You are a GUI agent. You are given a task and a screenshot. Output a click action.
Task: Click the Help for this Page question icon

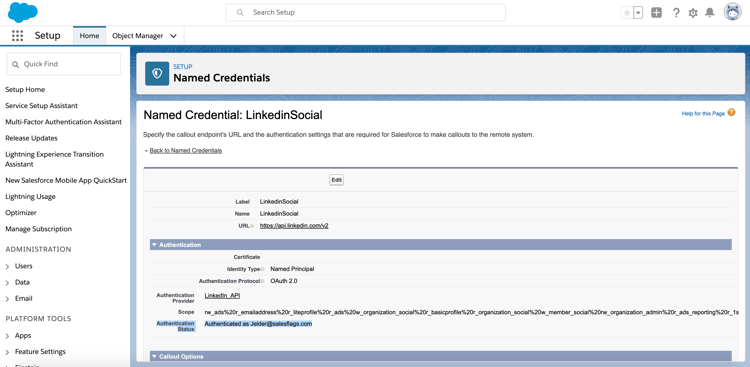[731, 113]
